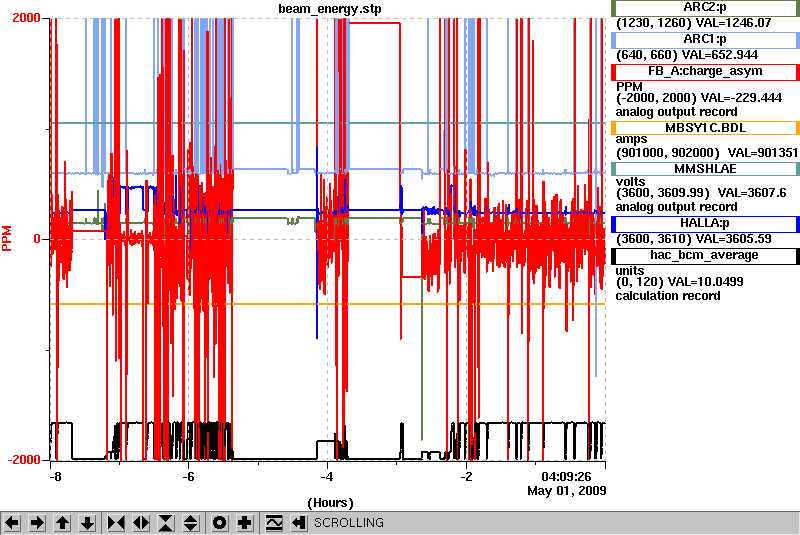Click the -4 hour tick on x-axis
The width and height of the screenshot is (800, 535).
[x=327, y=477]
